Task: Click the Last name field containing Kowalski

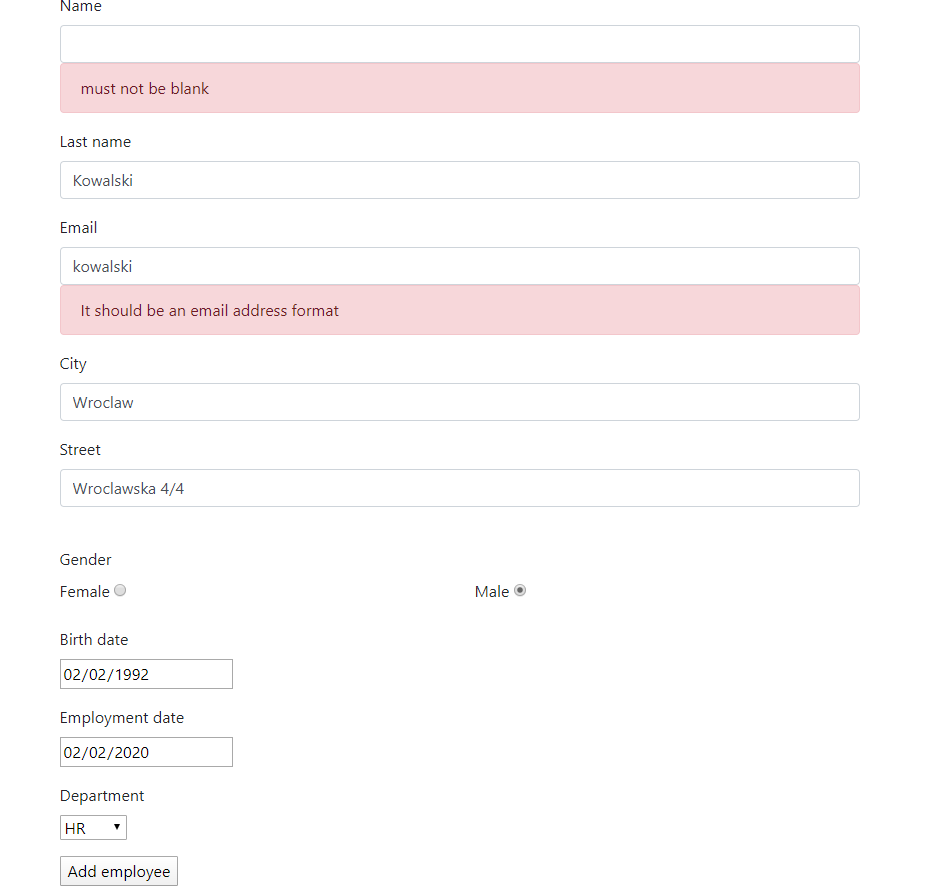Action: (x=459, y=180)
